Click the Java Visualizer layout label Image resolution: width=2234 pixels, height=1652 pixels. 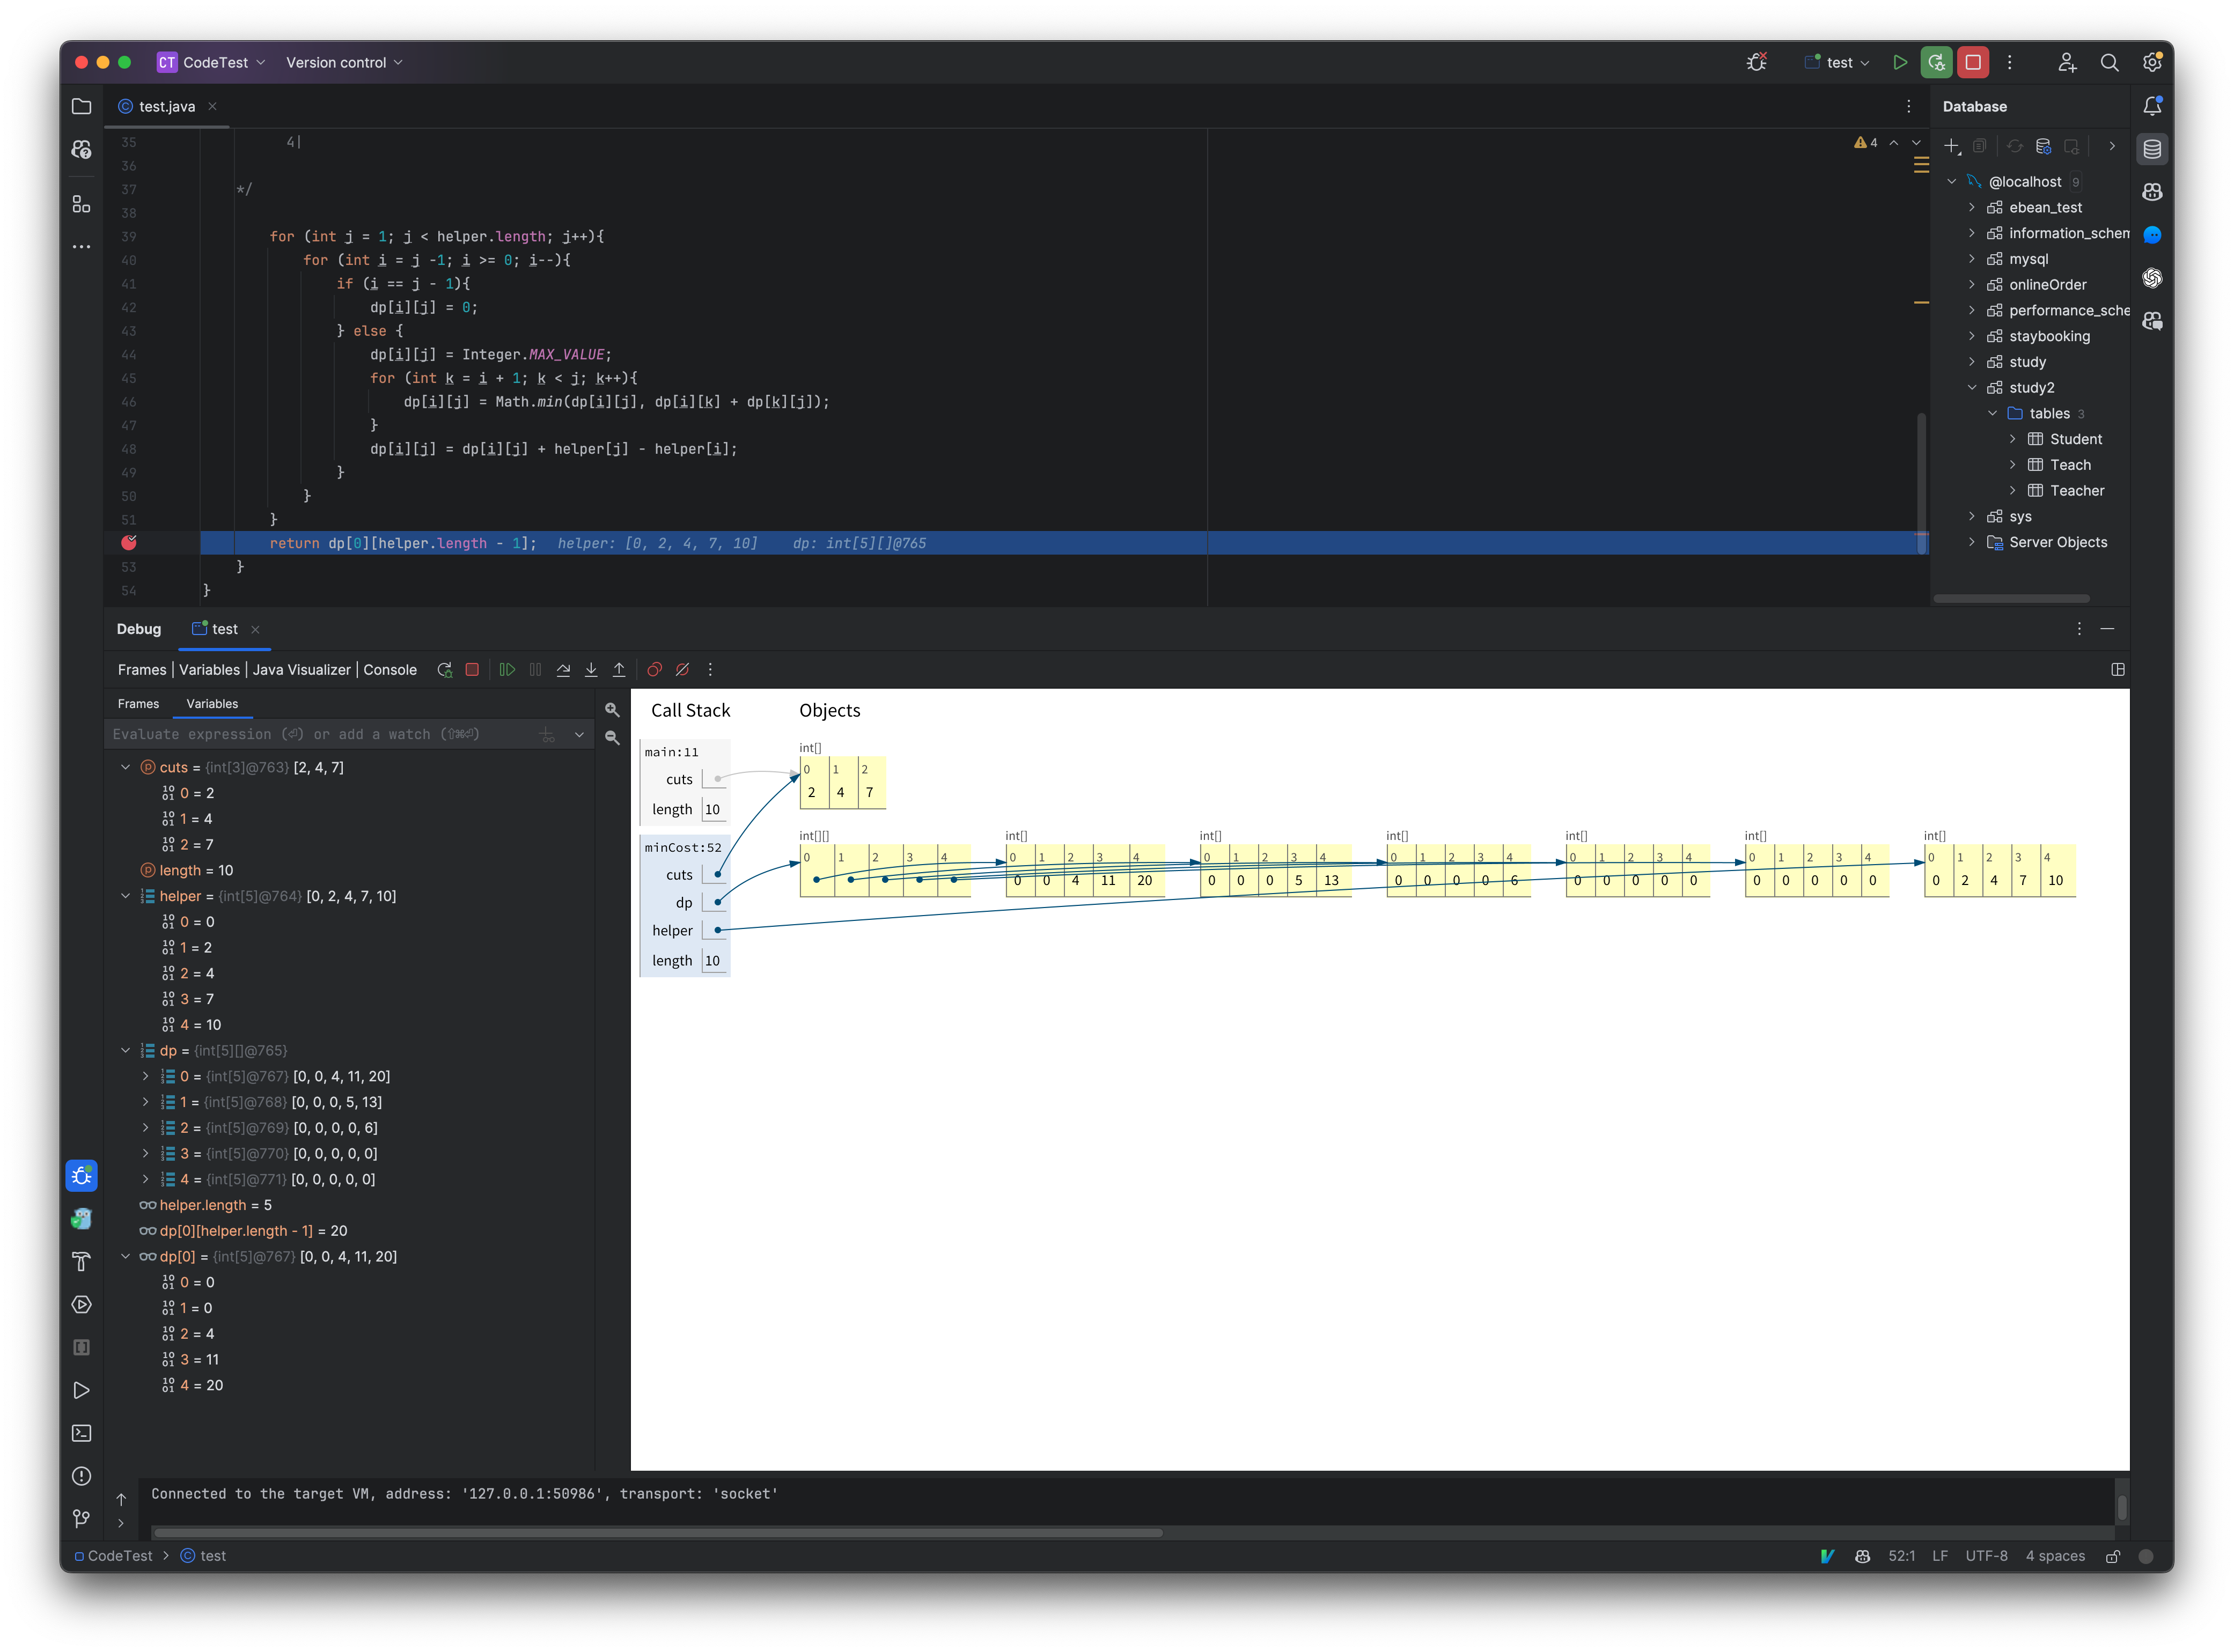[301, 670]
